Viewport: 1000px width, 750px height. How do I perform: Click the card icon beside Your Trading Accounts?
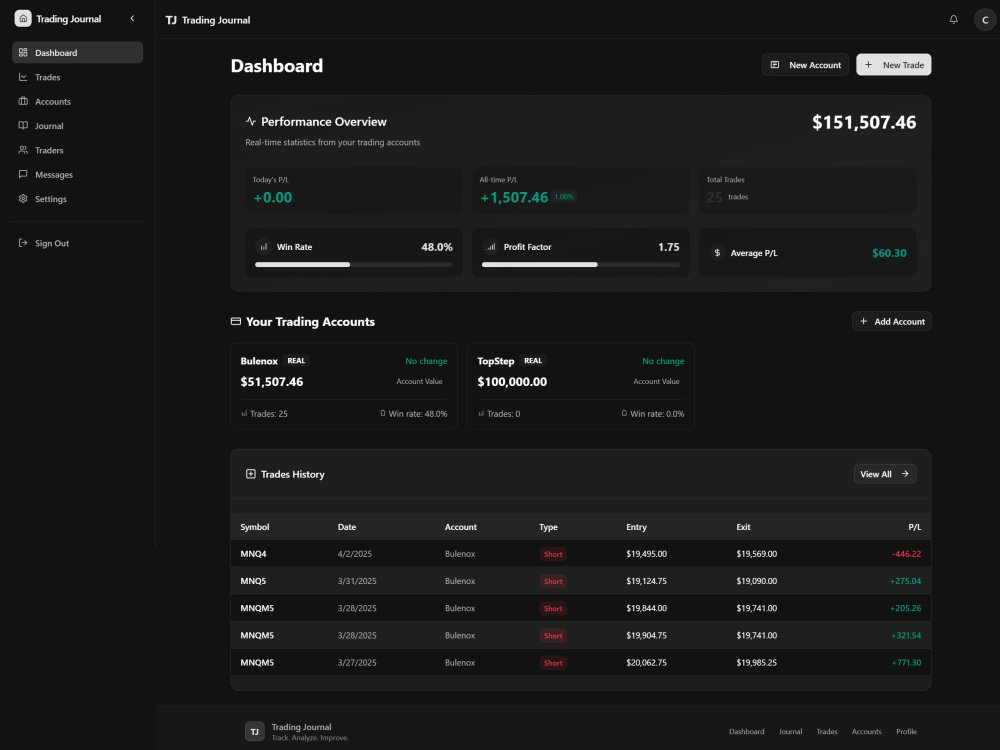(236, 321)
